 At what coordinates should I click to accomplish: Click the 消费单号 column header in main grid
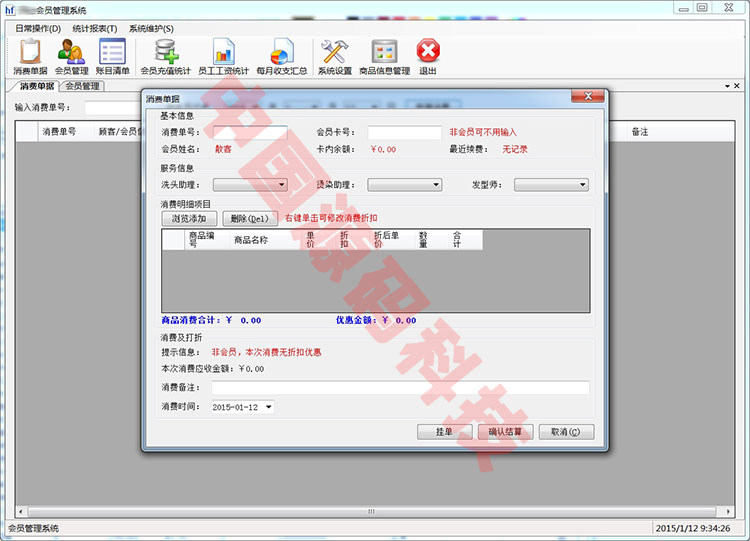tap(66, 132)
